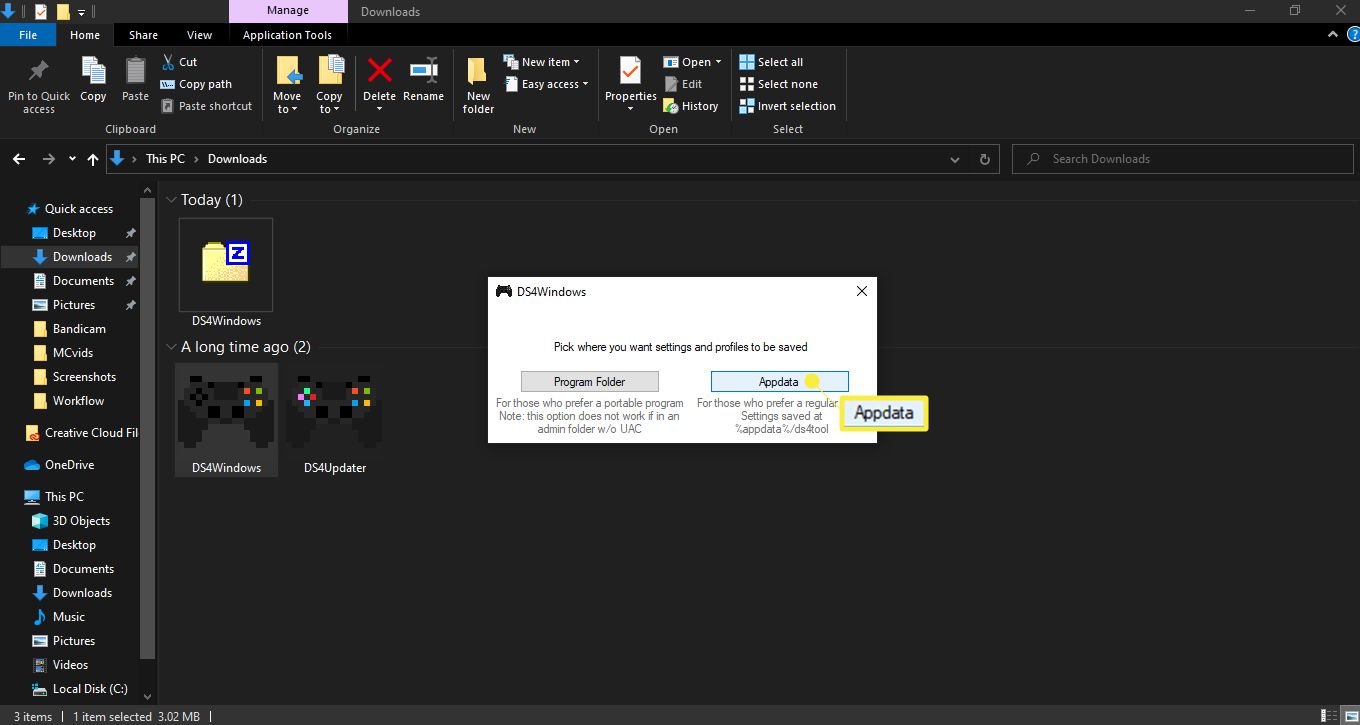Choose Appdata in DS4Windows dialog
1360x725 pixels.
click(x=779, y=381)
